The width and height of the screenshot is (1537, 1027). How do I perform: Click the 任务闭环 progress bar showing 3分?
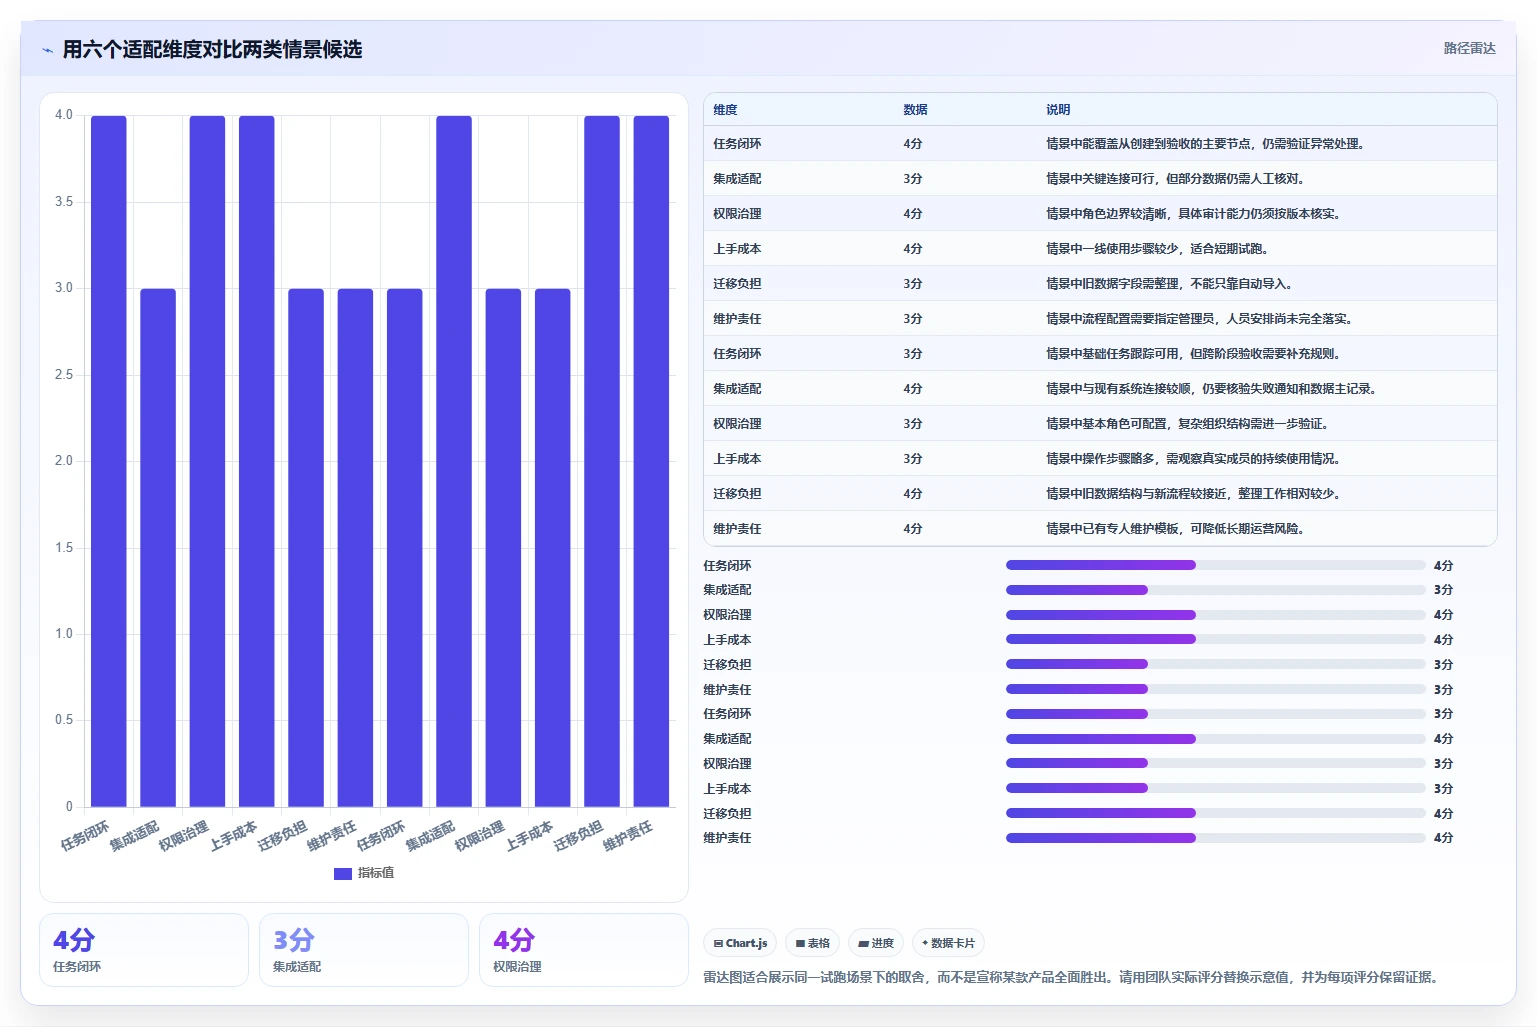pos(1215,713)
